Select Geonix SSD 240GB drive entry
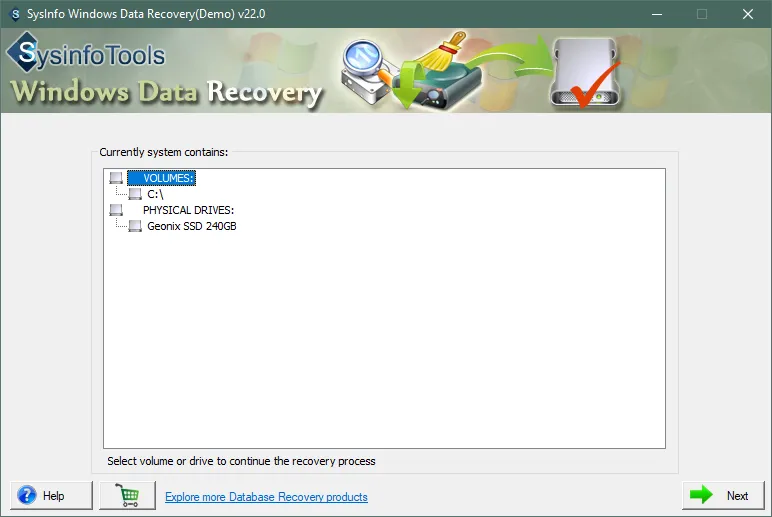772x517 pixels. [x=192, y=226]
